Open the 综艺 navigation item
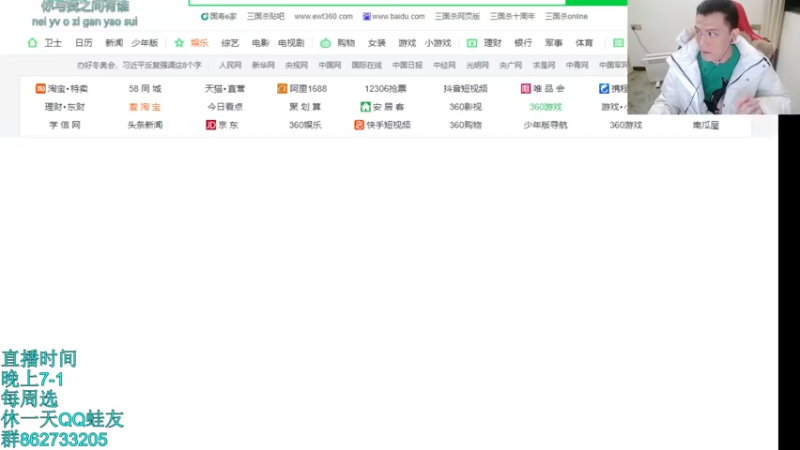The height and width of the screenshot is (450, 800). 230,43
